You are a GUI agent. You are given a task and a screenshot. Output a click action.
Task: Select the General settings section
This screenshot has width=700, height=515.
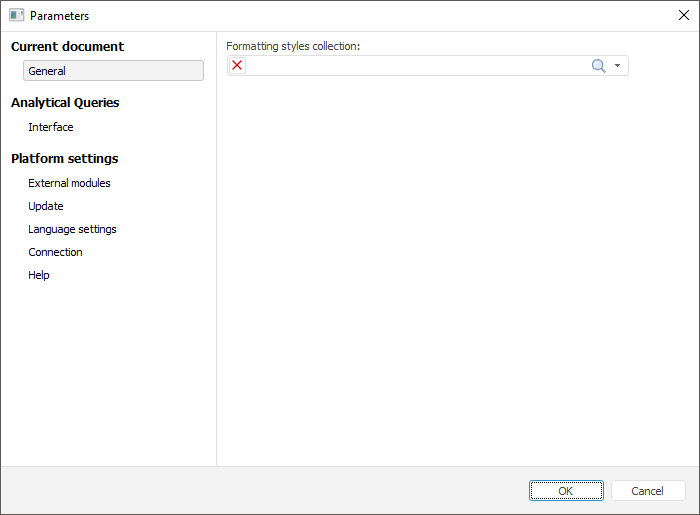click(113, 71)
